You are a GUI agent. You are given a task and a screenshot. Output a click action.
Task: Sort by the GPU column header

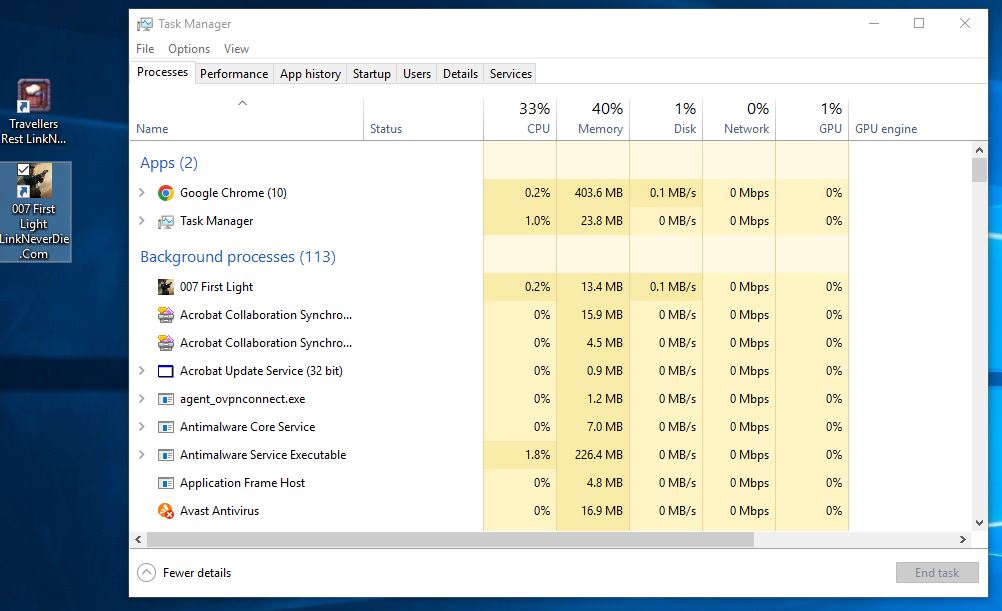click(x=812, y=118)
